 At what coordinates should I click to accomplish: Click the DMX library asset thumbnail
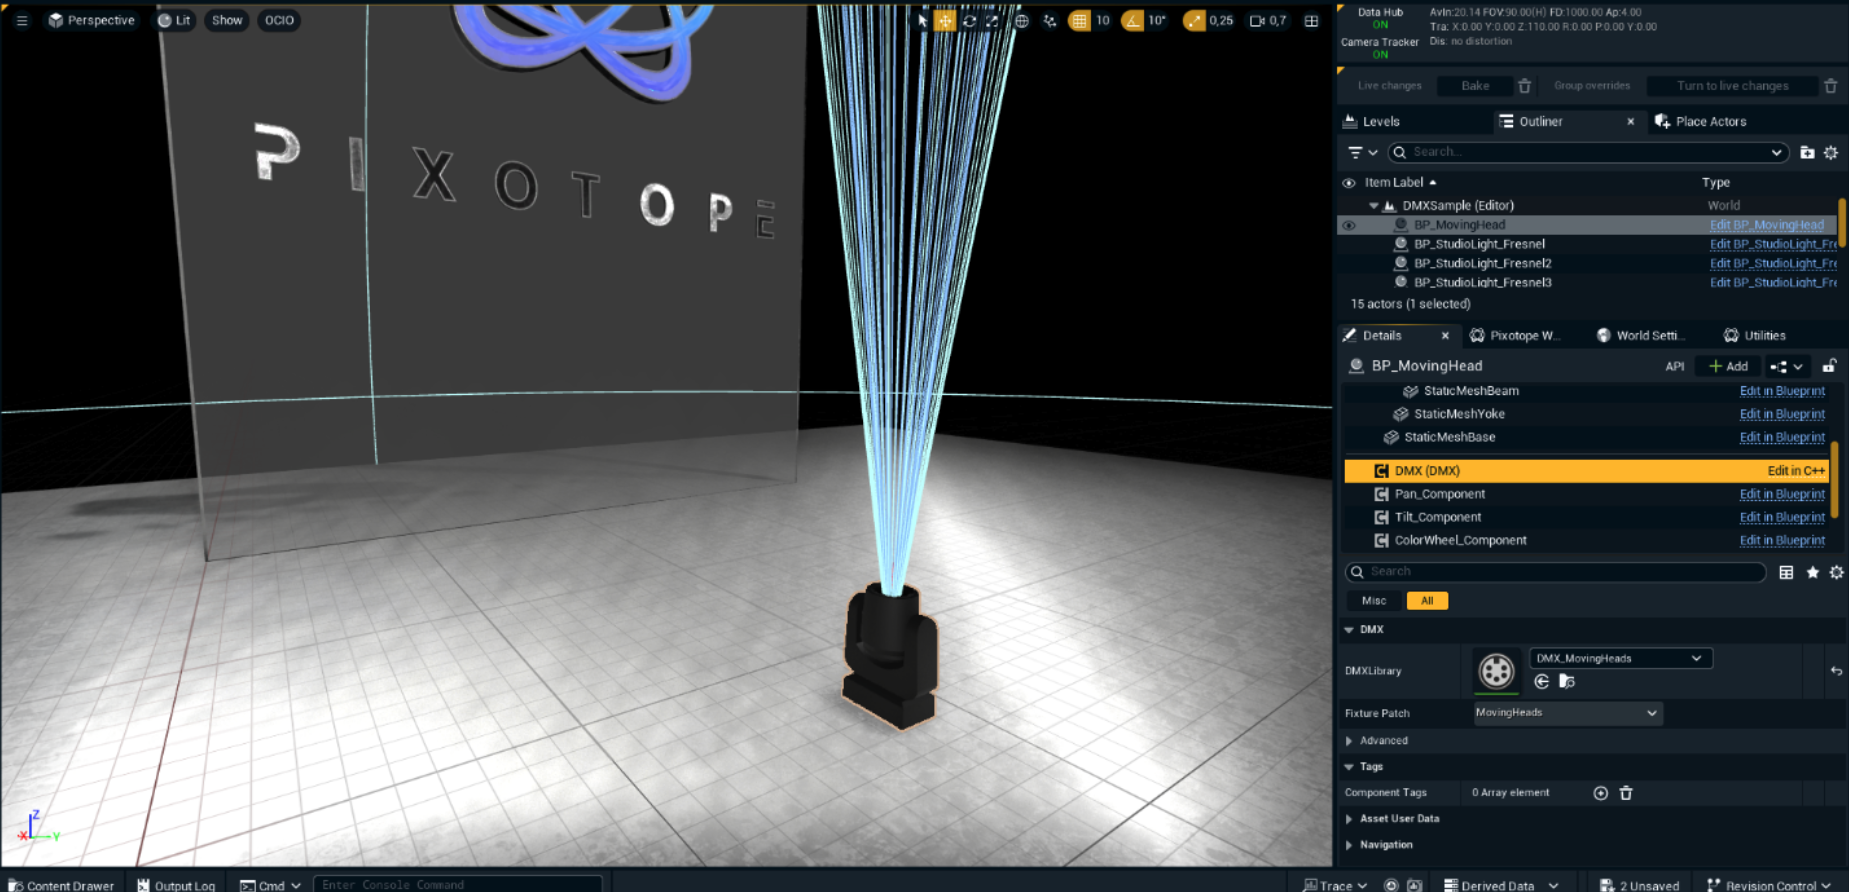(1496, 671)
